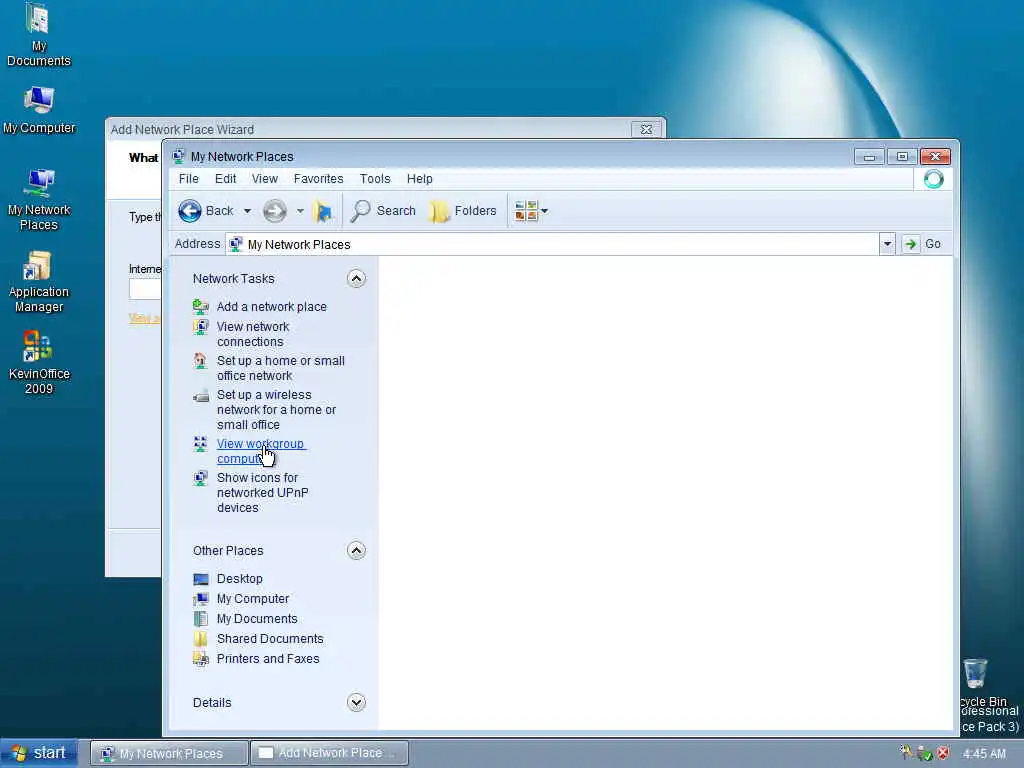
Task: Click the UPnP devices icon
Action: coord(201,478)
